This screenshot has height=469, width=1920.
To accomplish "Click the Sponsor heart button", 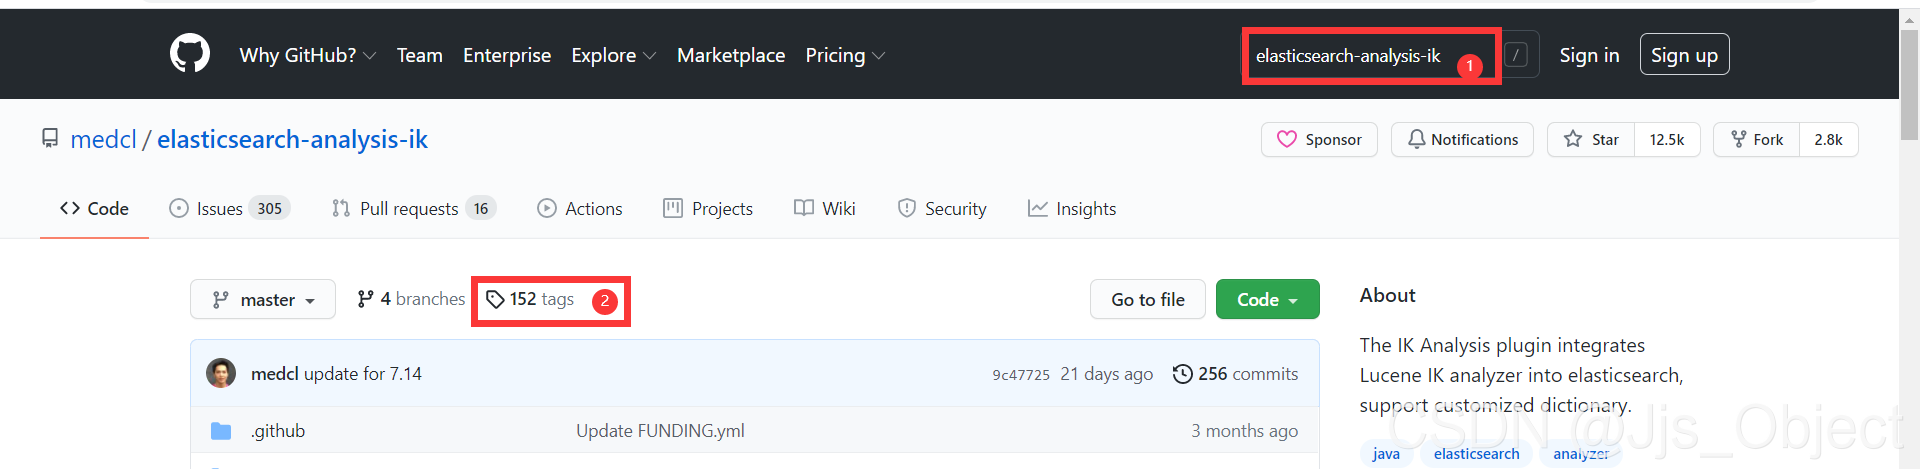I will pos(1319,140).
